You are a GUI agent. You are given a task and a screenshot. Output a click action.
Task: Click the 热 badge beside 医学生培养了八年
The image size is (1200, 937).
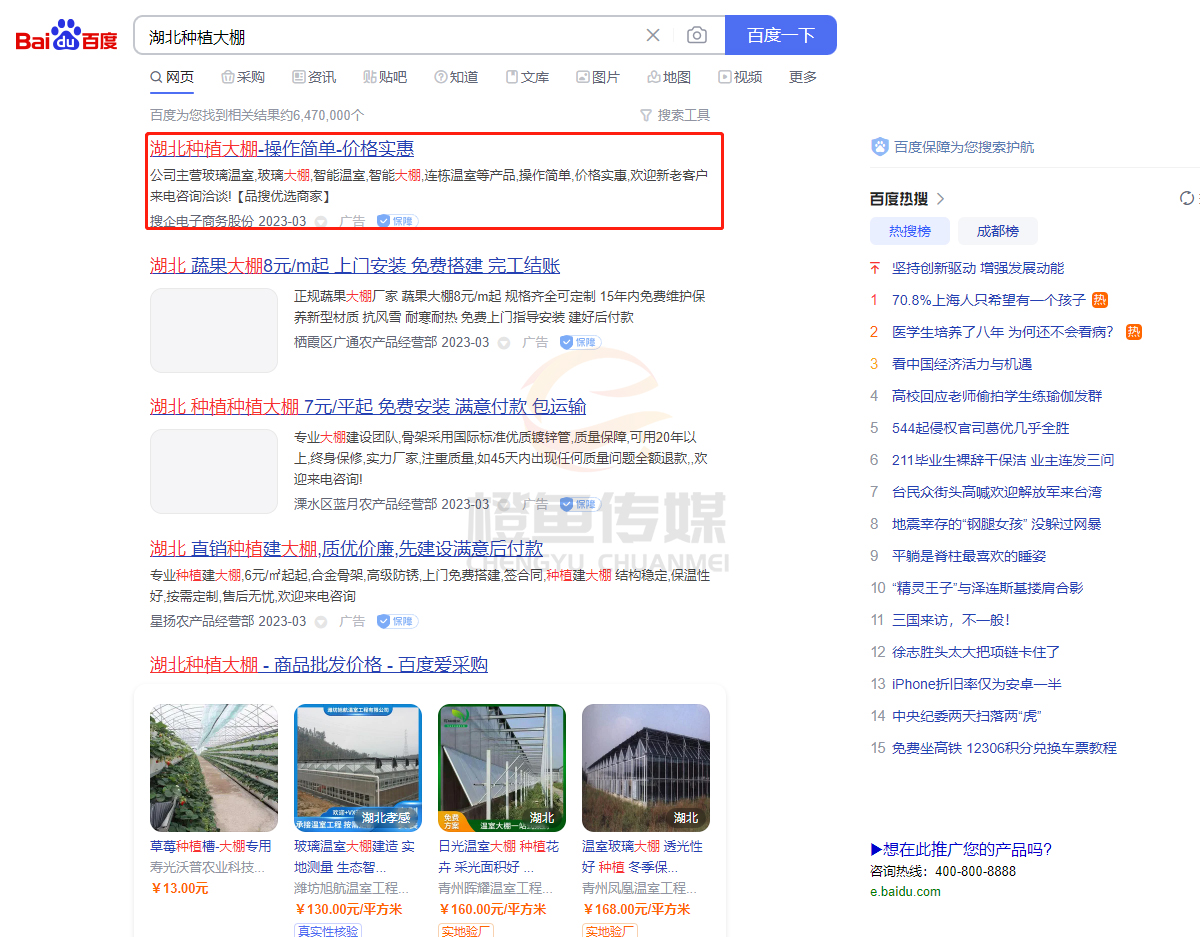(1134, 332)
